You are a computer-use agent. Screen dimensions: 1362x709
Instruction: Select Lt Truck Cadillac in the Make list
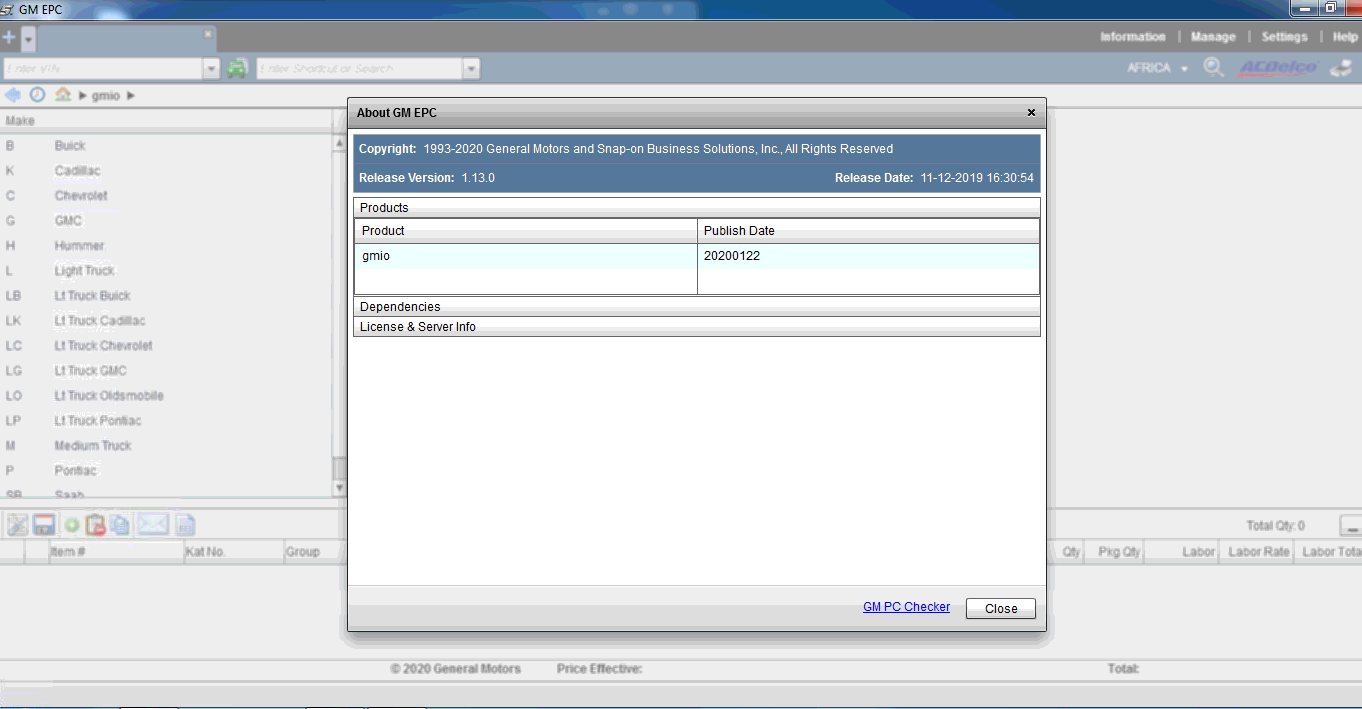click(100, 321)
